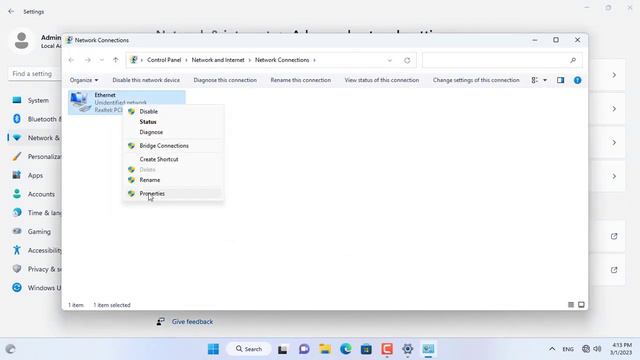Open the blue Help icon
640x360 pixels.
[x=577, y=80]
